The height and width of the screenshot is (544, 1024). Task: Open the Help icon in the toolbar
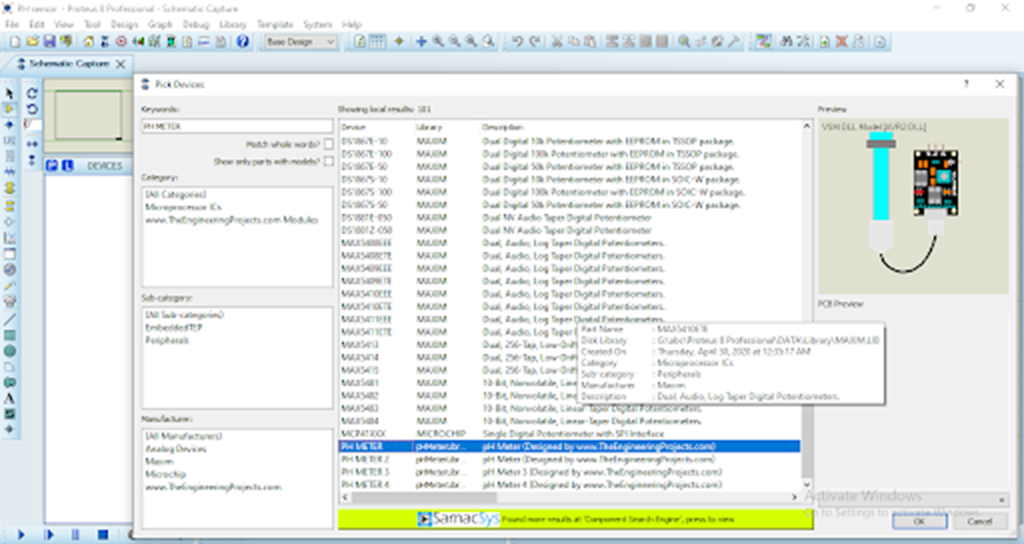242,42
